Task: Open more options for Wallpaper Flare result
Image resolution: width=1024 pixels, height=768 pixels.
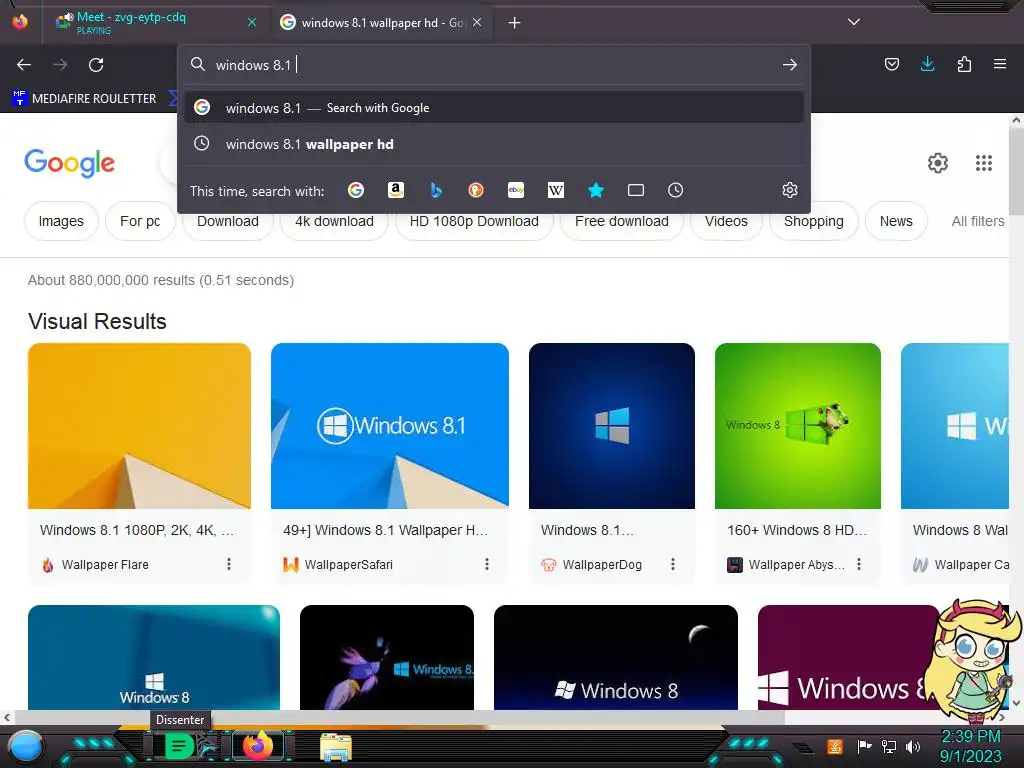Action: point(229,564)
